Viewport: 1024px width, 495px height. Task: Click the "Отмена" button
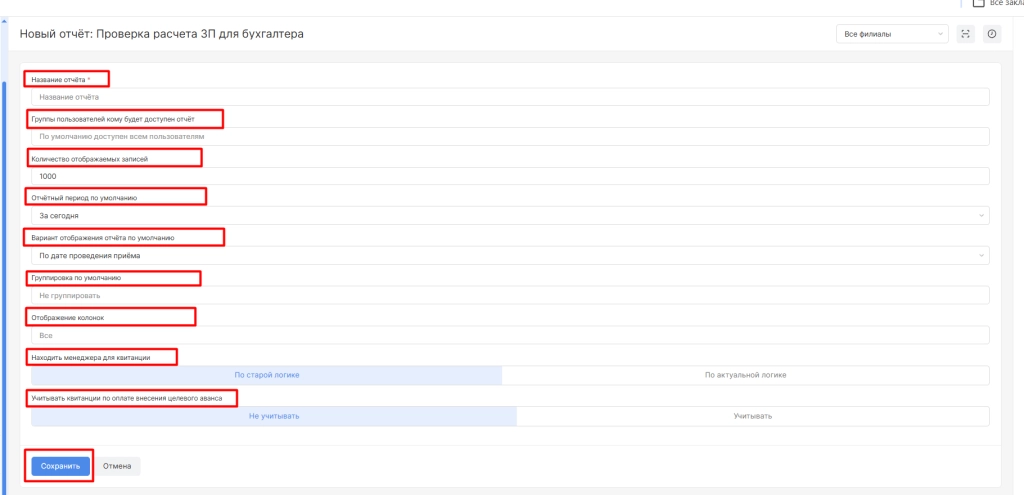(118, 466)
